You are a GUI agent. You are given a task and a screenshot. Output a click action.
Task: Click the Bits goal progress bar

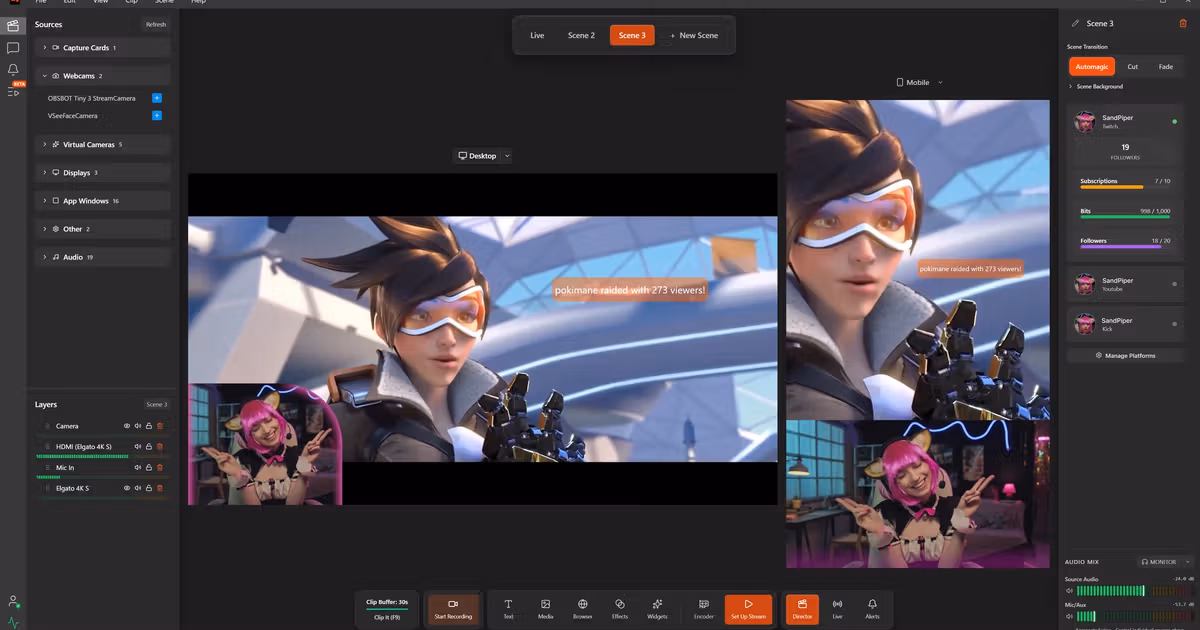[1125, 216]
